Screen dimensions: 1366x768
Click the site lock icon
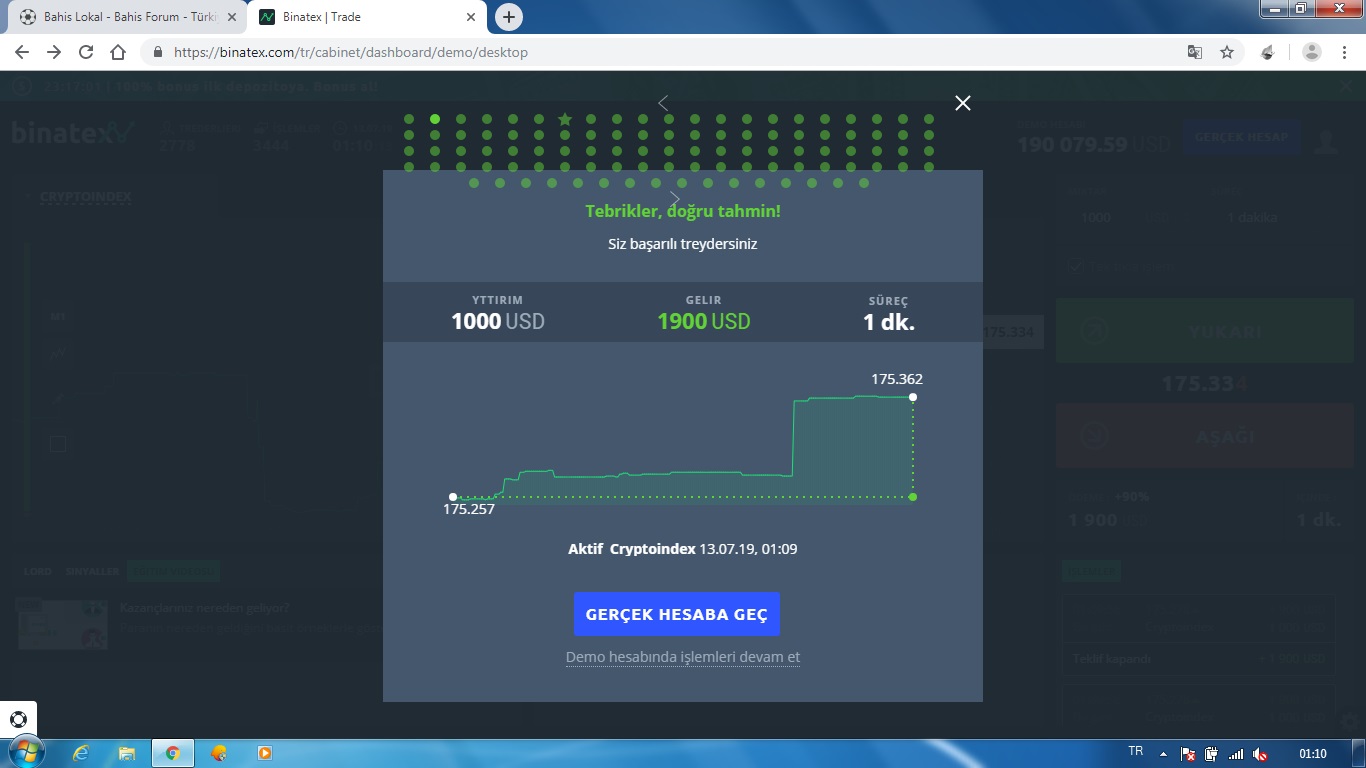[x=157, y=52]
